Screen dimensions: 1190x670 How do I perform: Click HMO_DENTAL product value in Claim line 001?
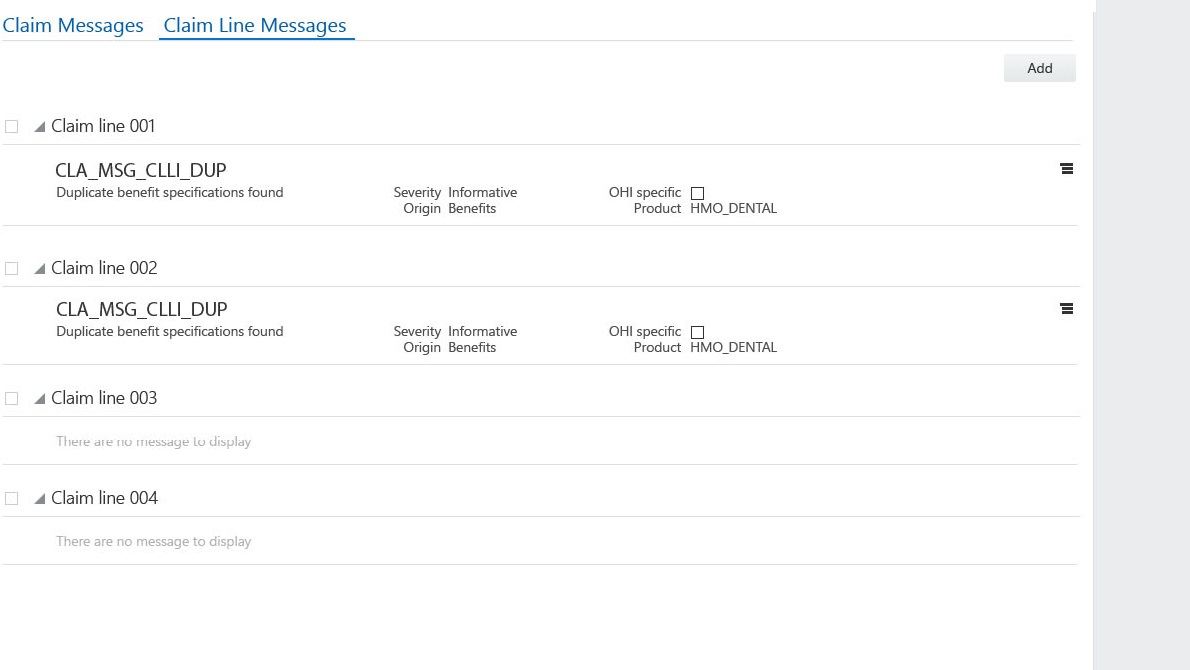pos(733,209)
